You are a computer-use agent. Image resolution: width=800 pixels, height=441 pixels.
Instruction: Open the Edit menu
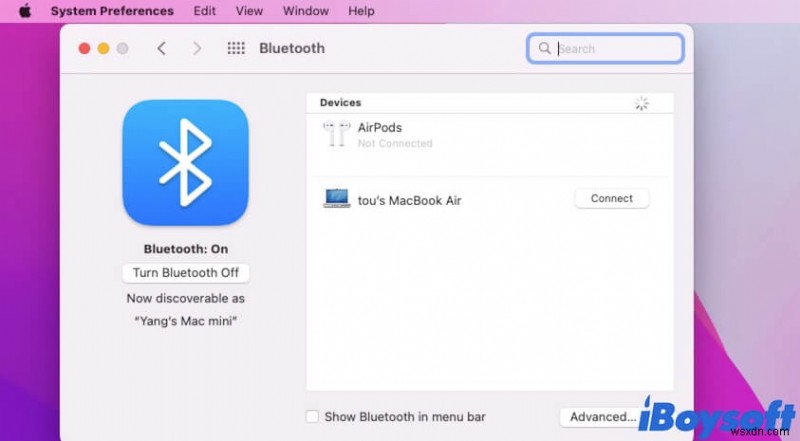pos(205,11)
